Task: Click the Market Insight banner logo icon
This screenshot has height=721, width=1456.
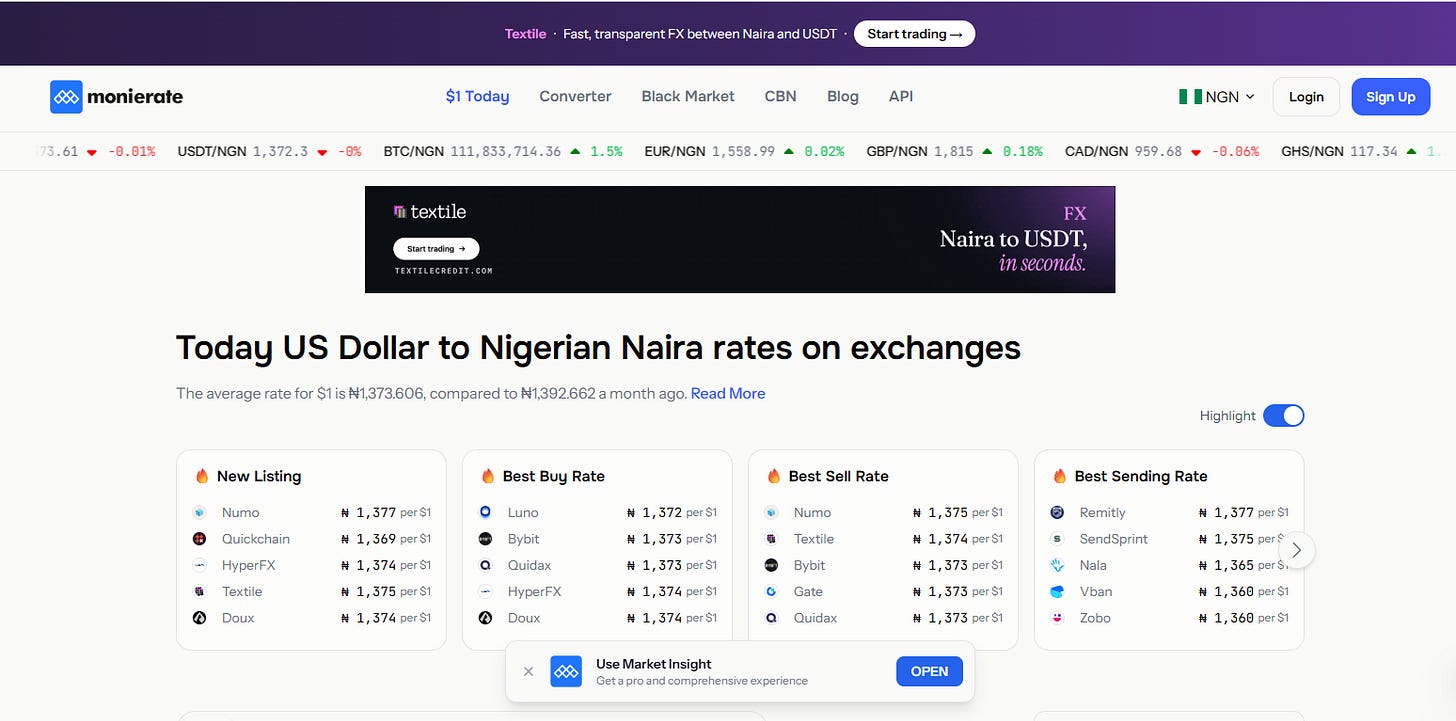Action: 566,672
